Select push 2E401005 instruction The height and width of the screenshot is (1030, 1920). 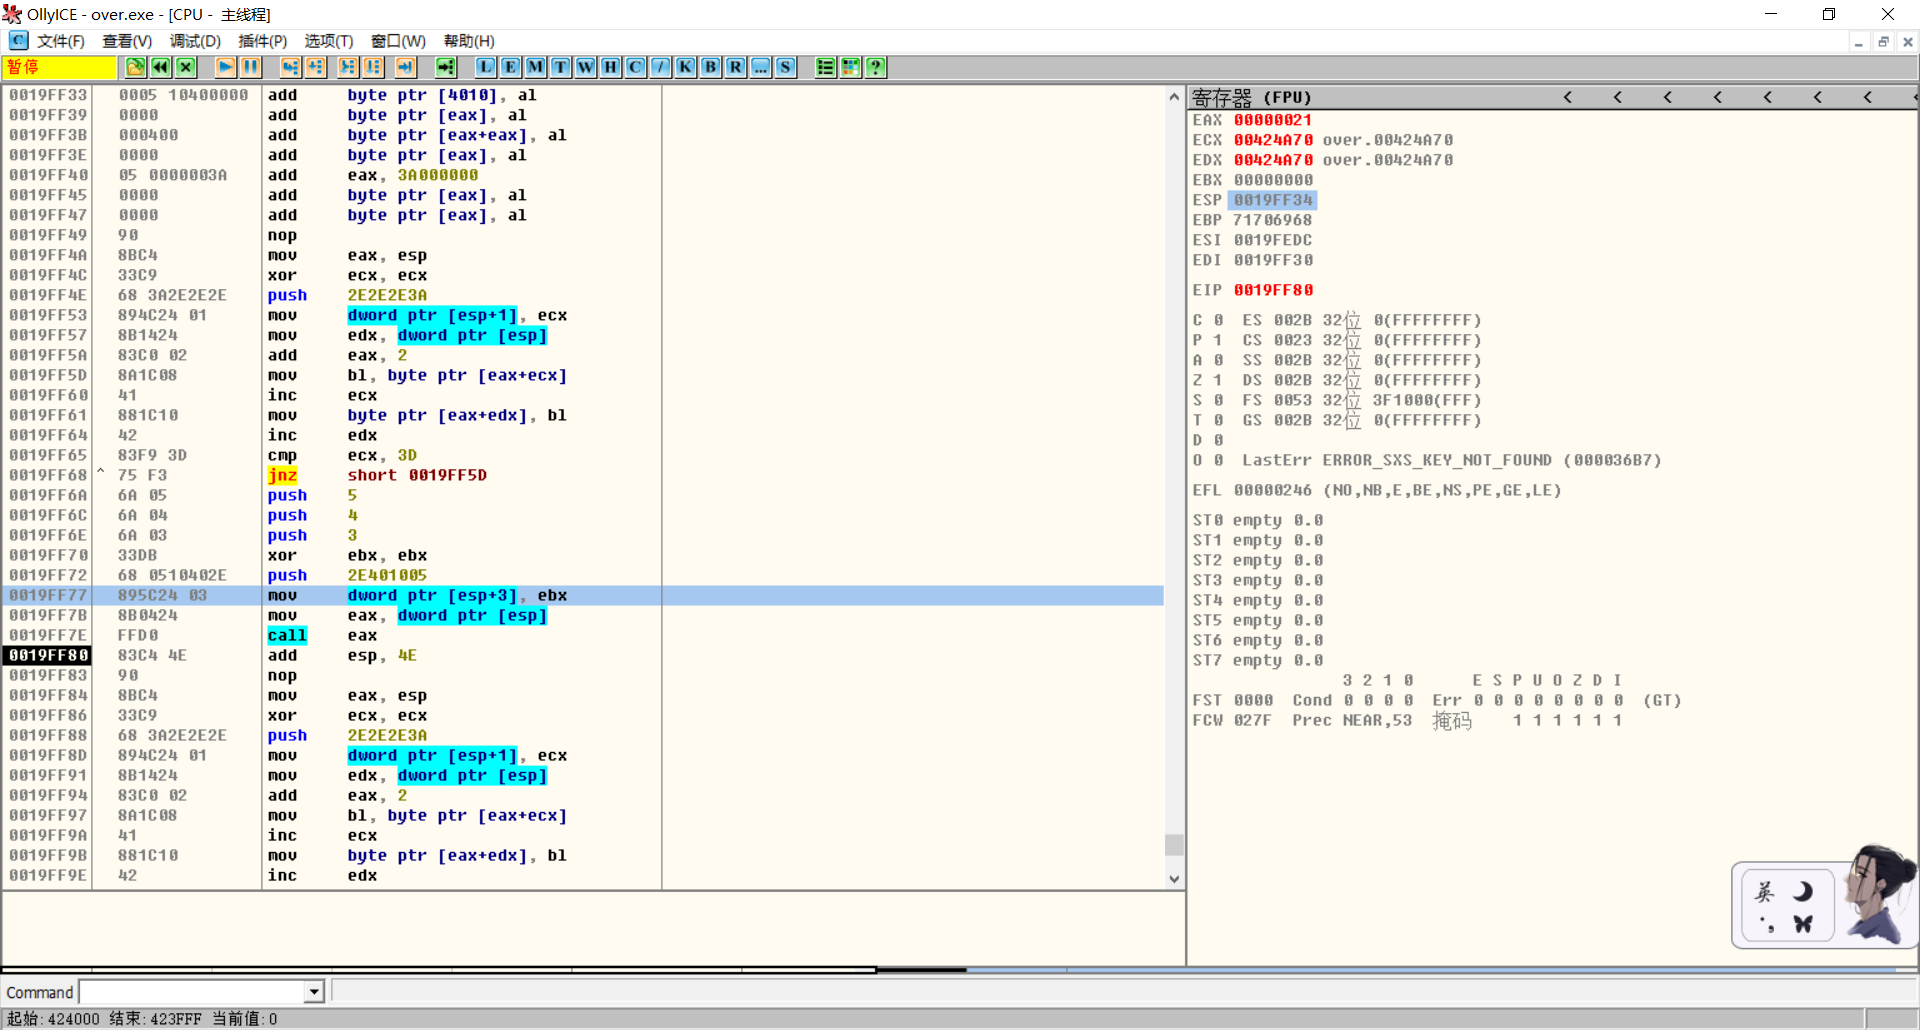click(x=583, y=575)
